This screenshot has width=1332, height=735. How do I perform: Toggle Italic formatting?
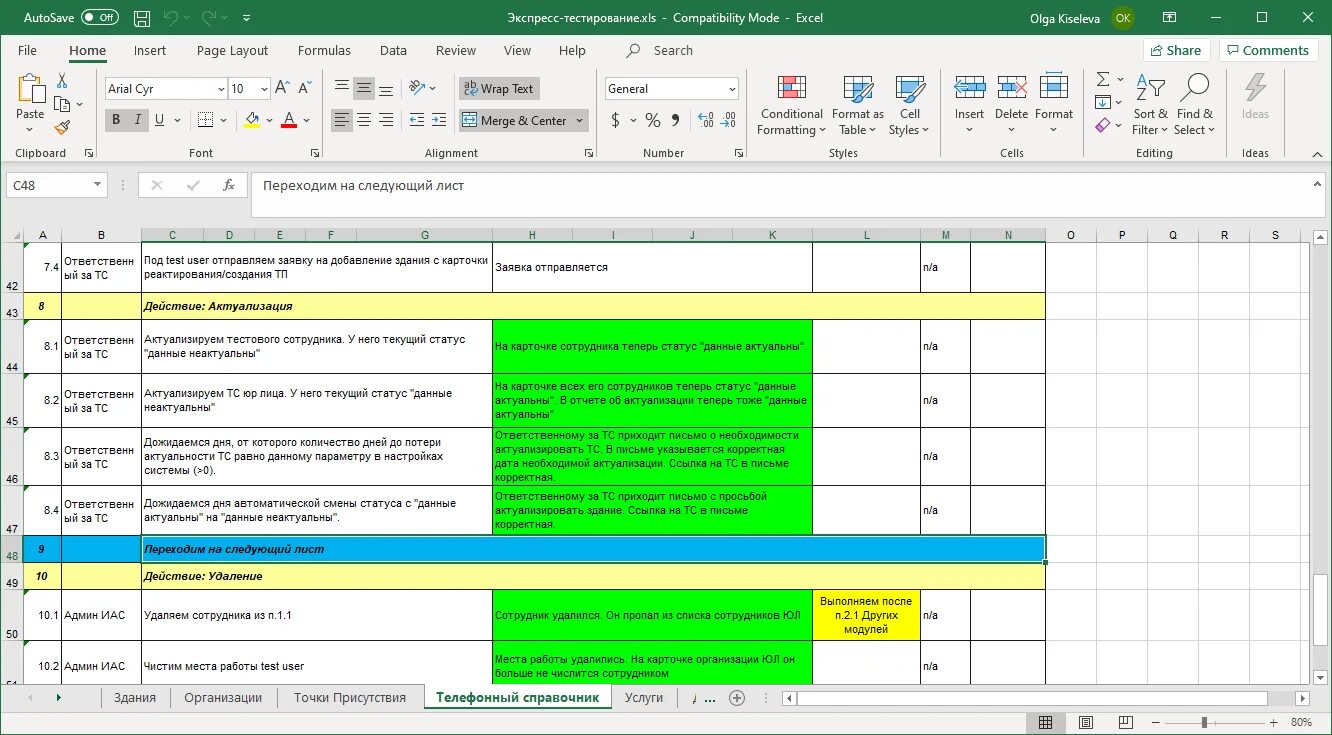pyautogui.click(x=137, y=120)
